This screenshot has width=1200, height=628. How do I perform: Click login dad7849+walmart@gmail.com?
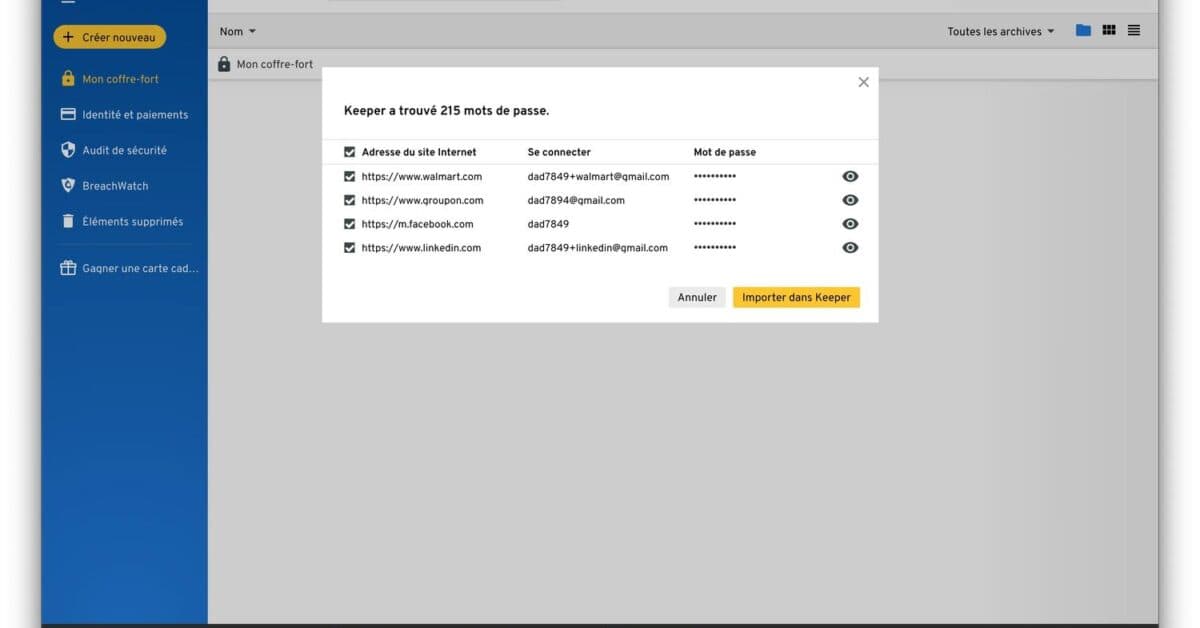point(598,176)
